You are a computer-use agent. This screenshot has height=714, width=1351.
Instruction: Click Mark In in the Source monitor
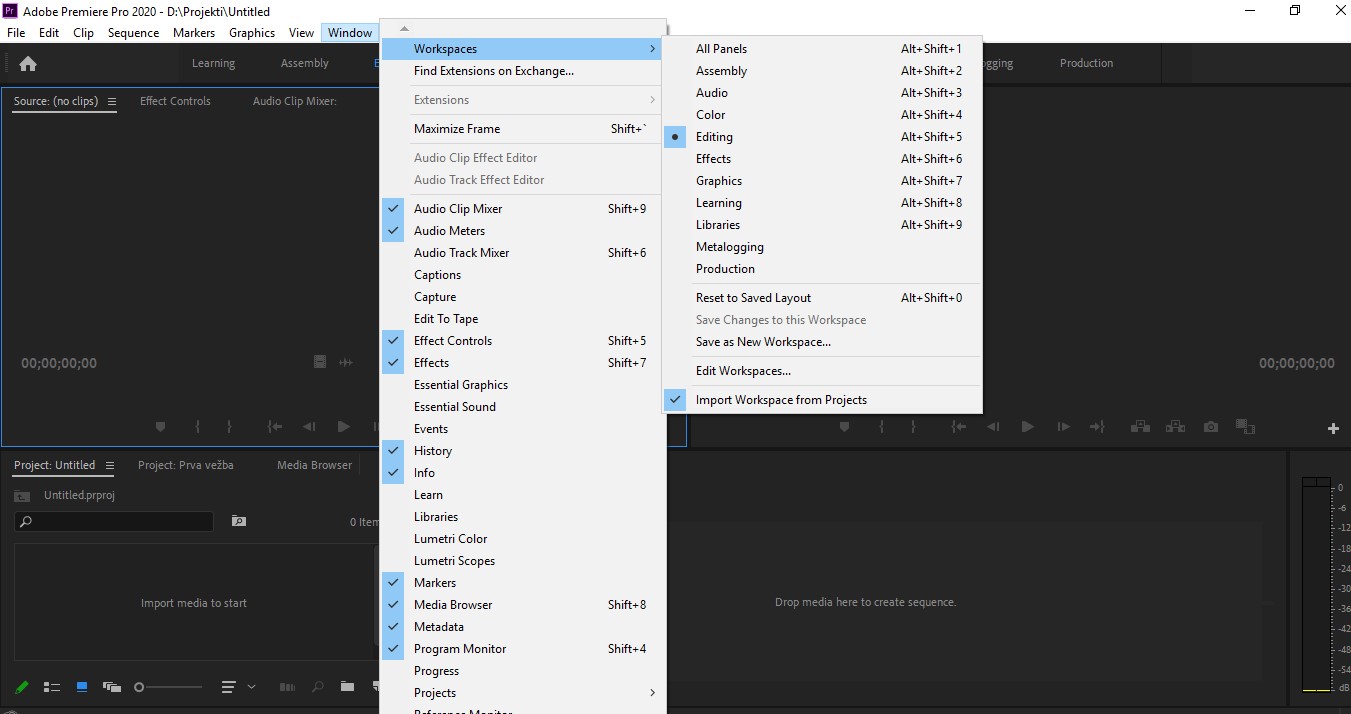[198, 427]
